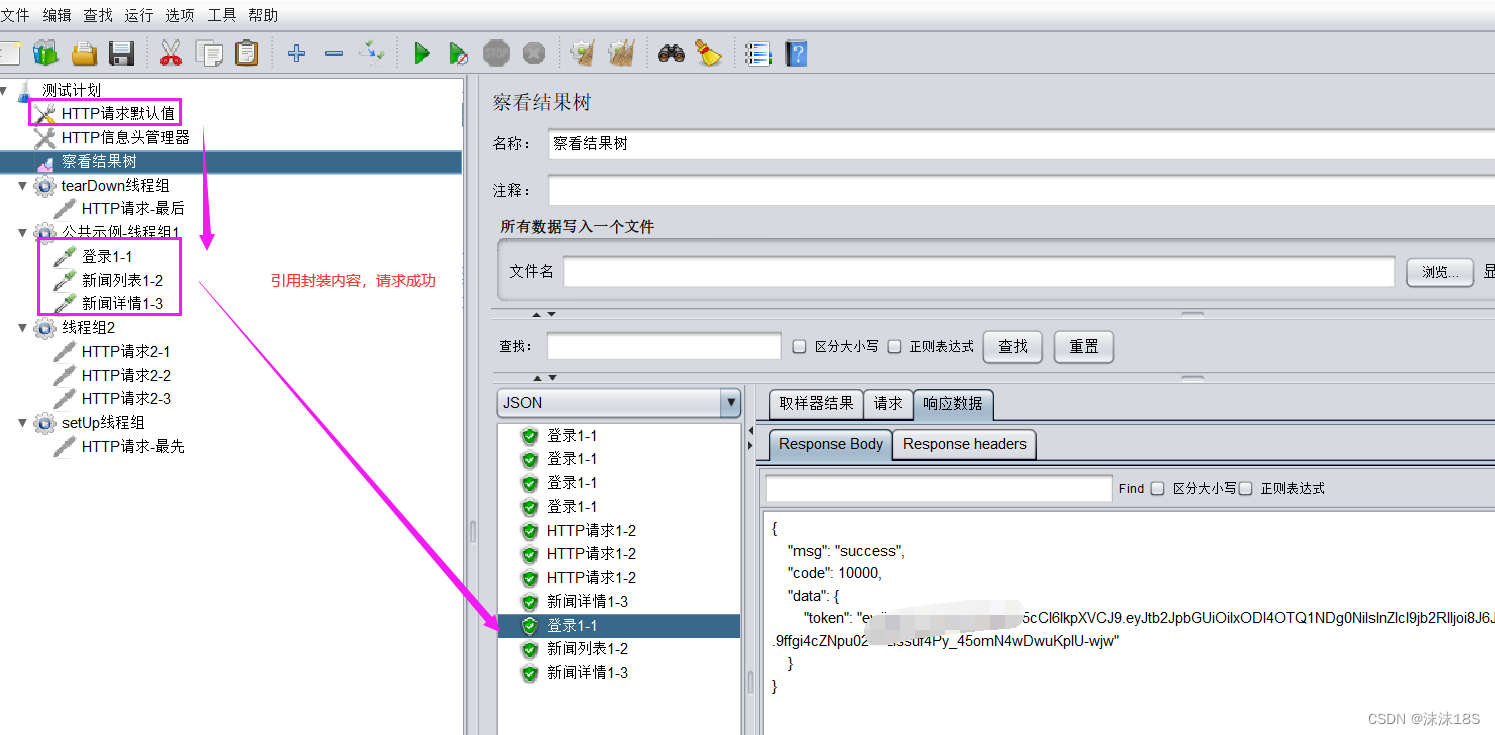Select HTTP请求-最先 sampler in tree
This screenshot has height=735, width=1495.
pos(133,447)
